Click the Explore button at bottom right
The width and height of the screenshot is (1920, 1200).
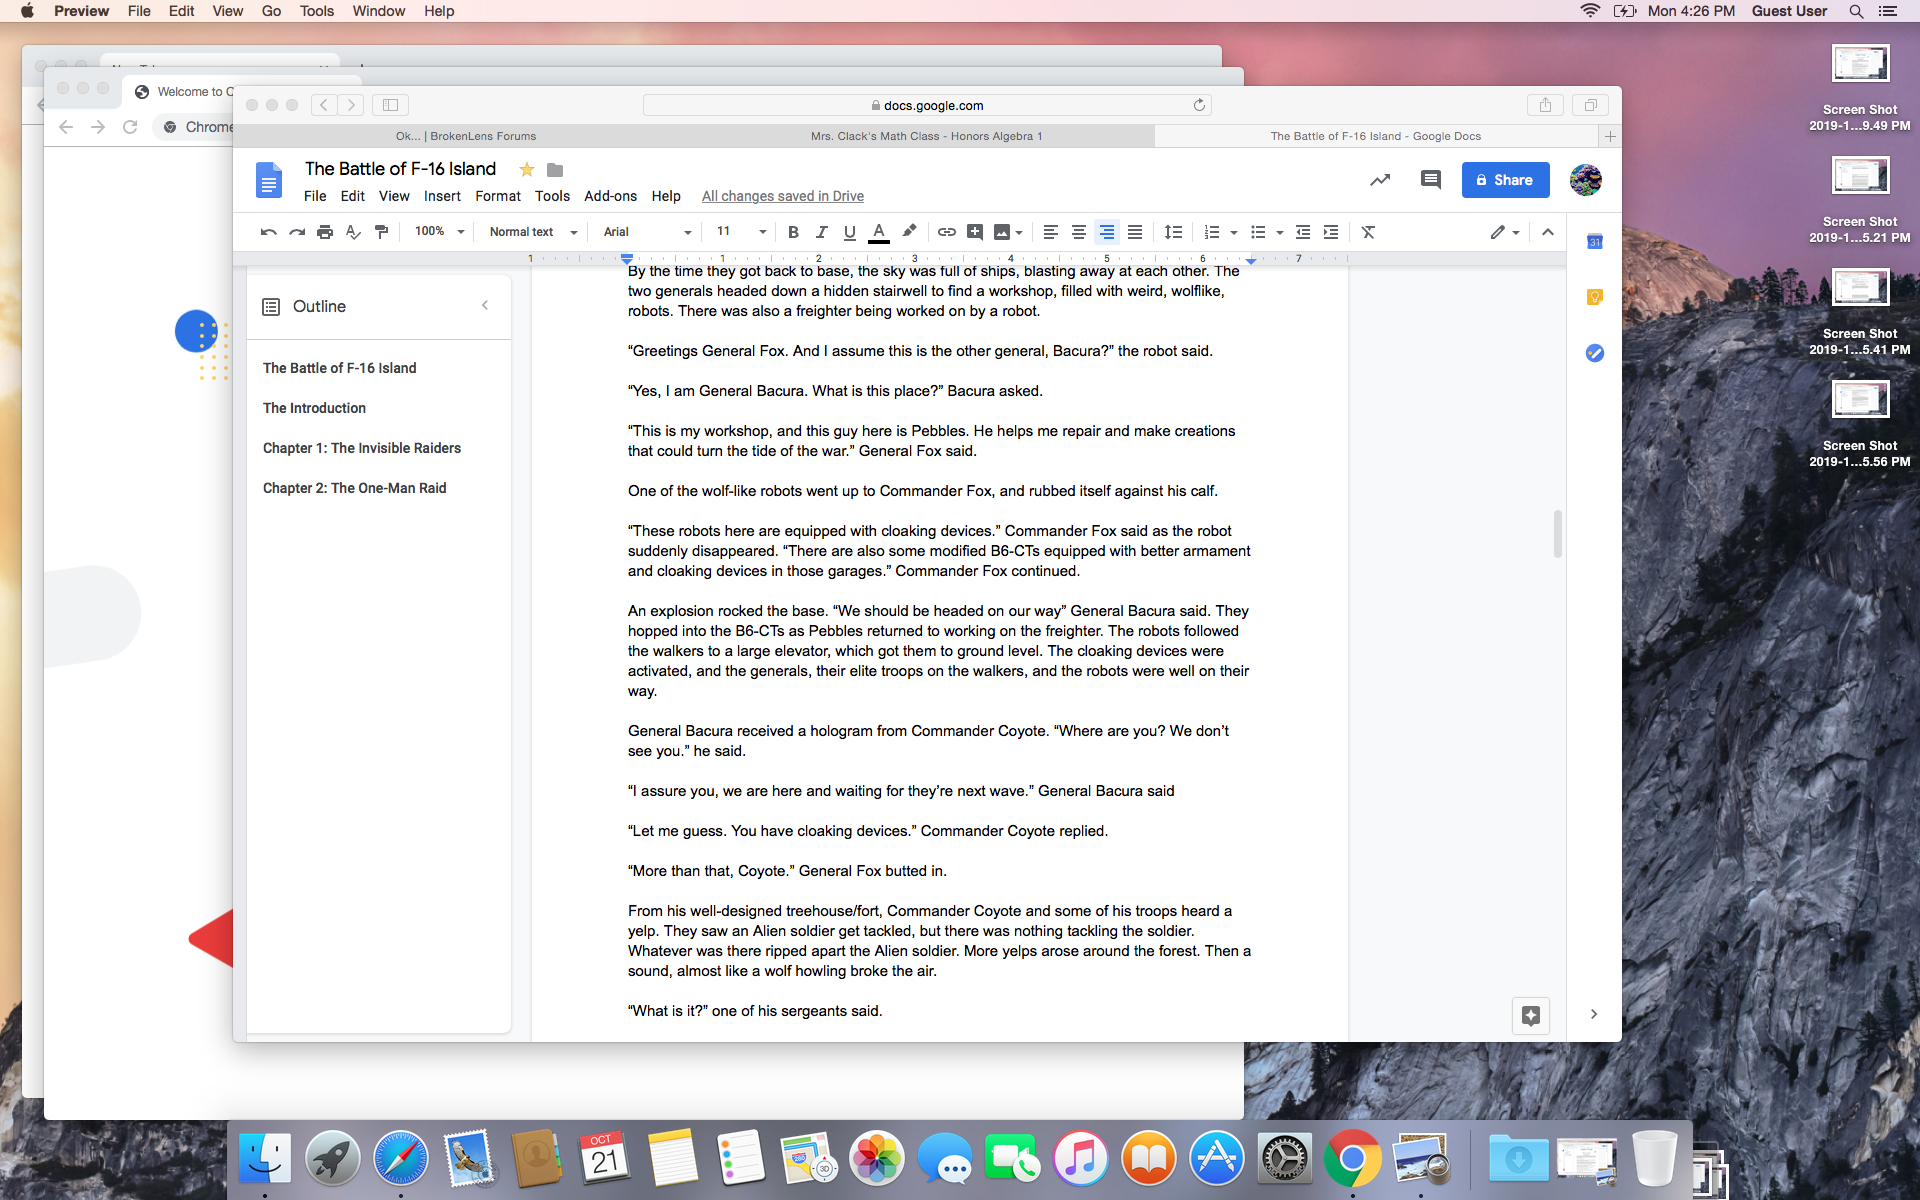[x=1531, y=1016]
